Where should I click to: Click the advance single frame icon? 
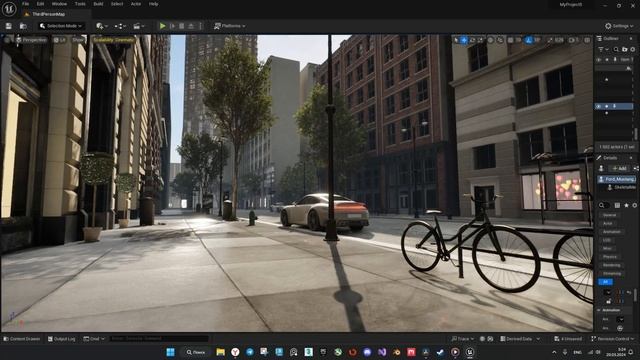[172, 26]
